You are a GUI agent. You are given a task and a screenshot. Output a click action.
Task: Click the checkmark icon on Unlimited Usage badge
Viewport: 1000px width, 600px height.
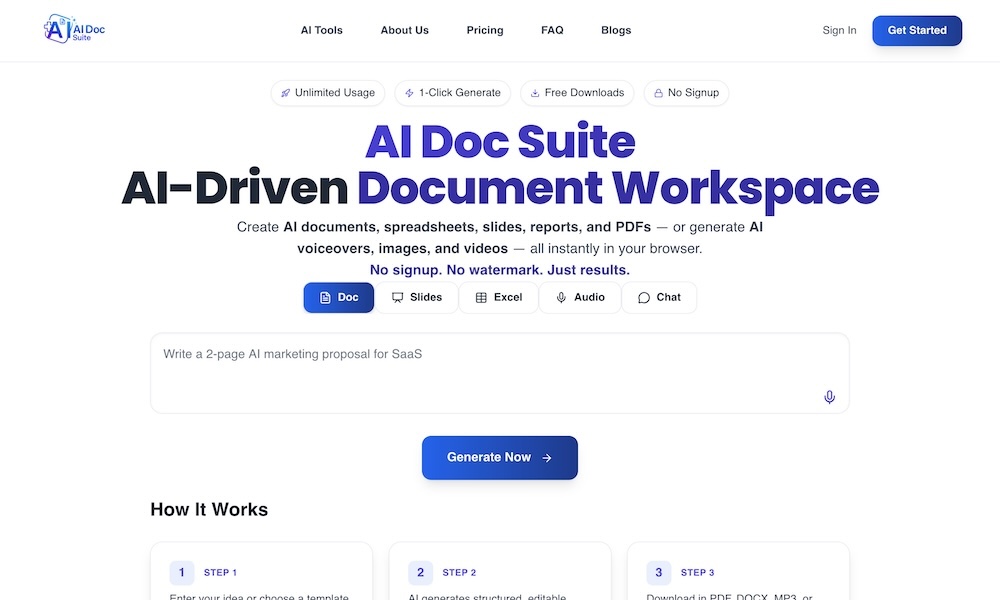tap(284, 92)
